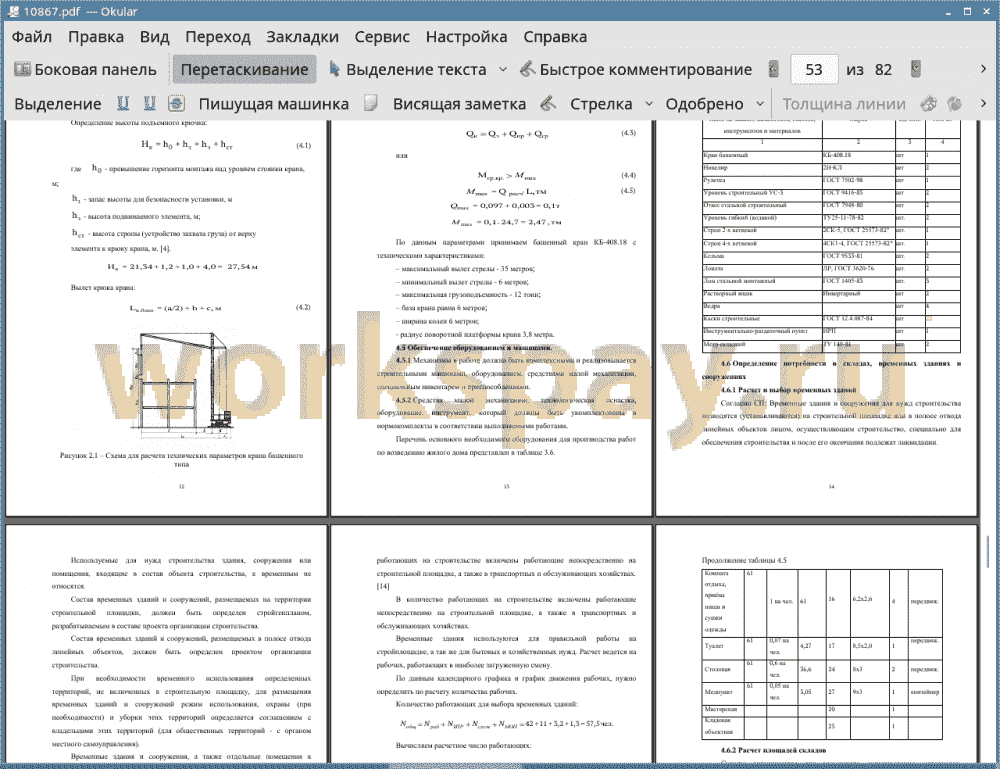
Task: Expand annotation toolbar overflow chevron
Action: 983,103
